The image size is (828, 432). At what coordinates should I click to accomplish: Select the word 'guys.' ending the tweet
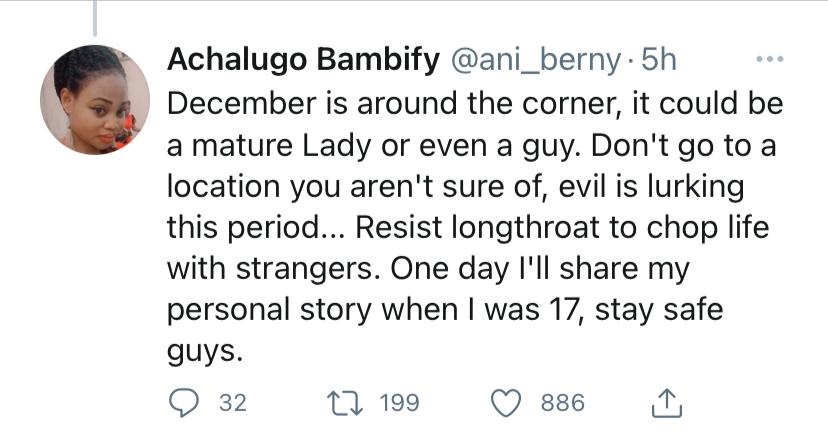pyautogui.click(x=205, y=352)
